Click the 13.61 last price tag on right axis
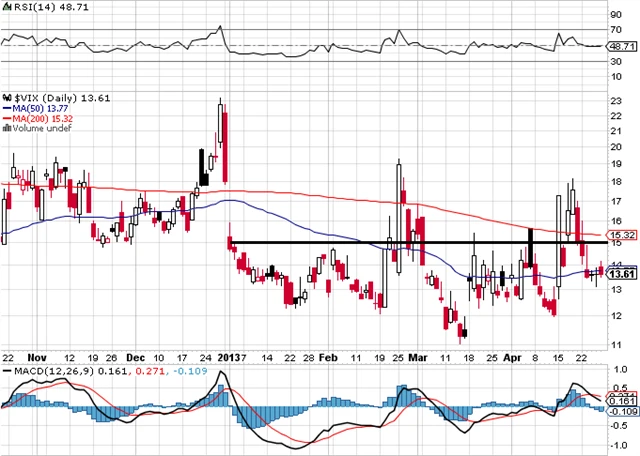The height and width of the screenshot is (456, 640). tap(622, 273)
